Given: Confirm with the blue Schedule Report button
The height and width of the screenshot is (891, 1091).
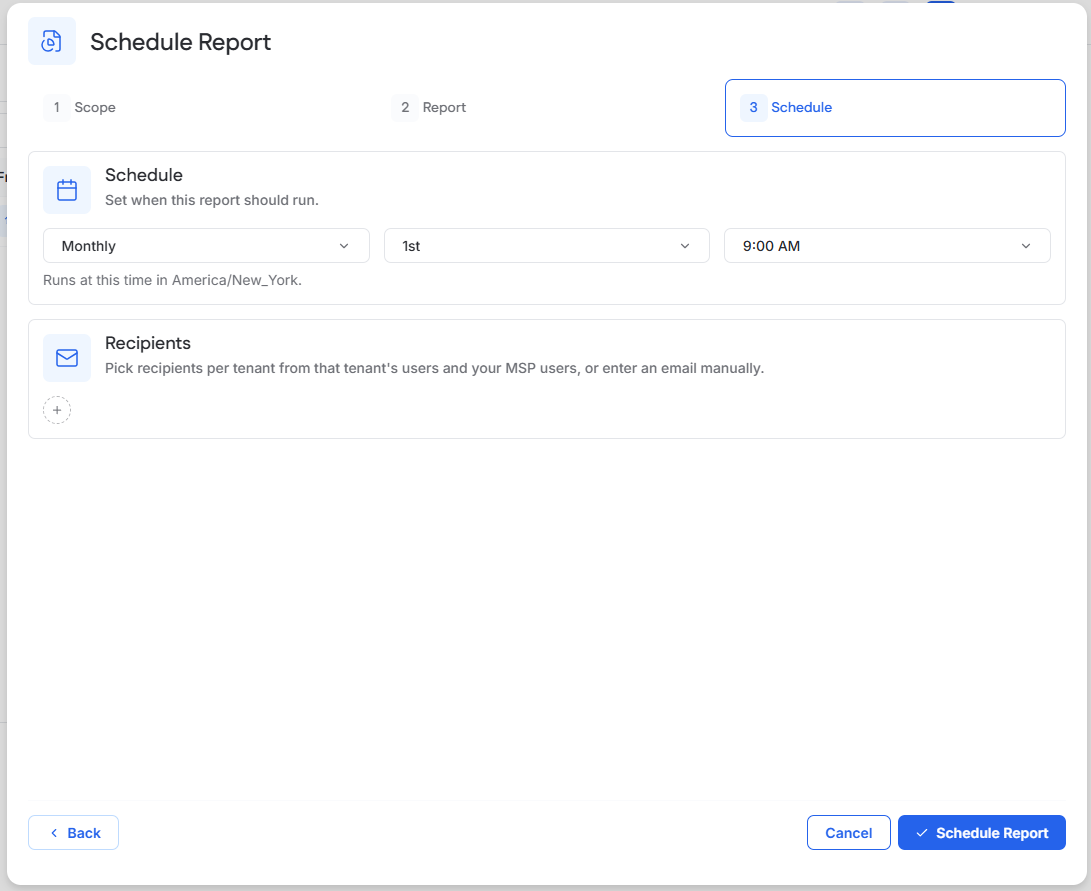Looking at the screenshot, I should [982, 833].
